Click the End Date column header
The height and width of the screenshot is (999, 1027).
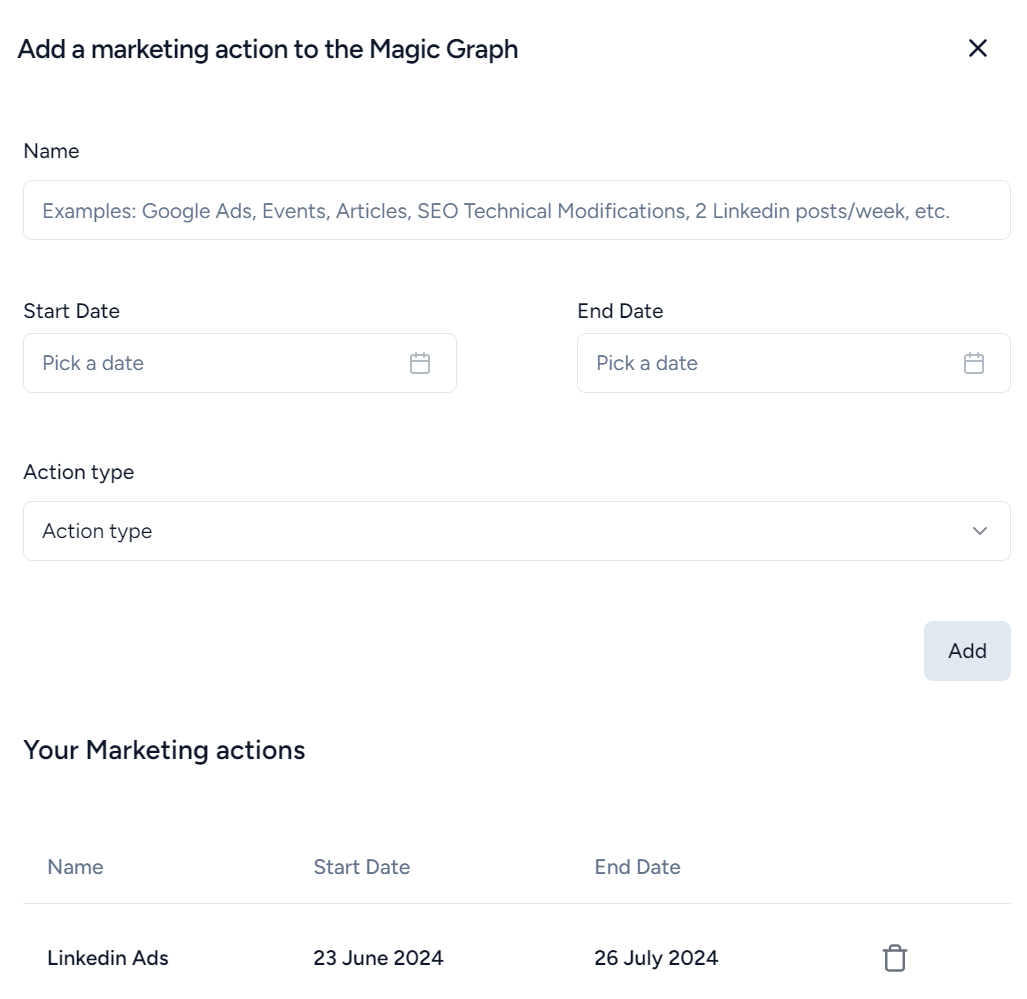tap(637, 867)
